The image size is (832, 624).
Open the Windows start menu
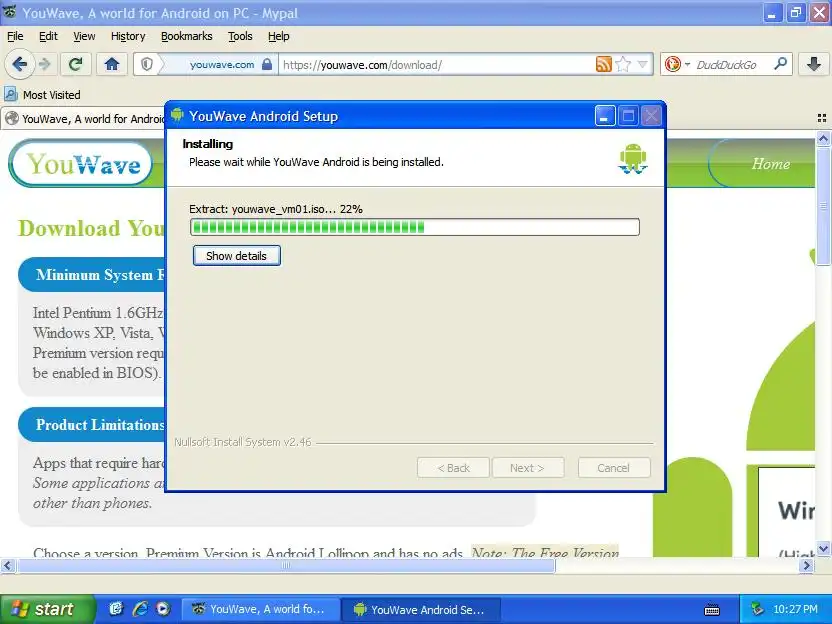(47, 609)
